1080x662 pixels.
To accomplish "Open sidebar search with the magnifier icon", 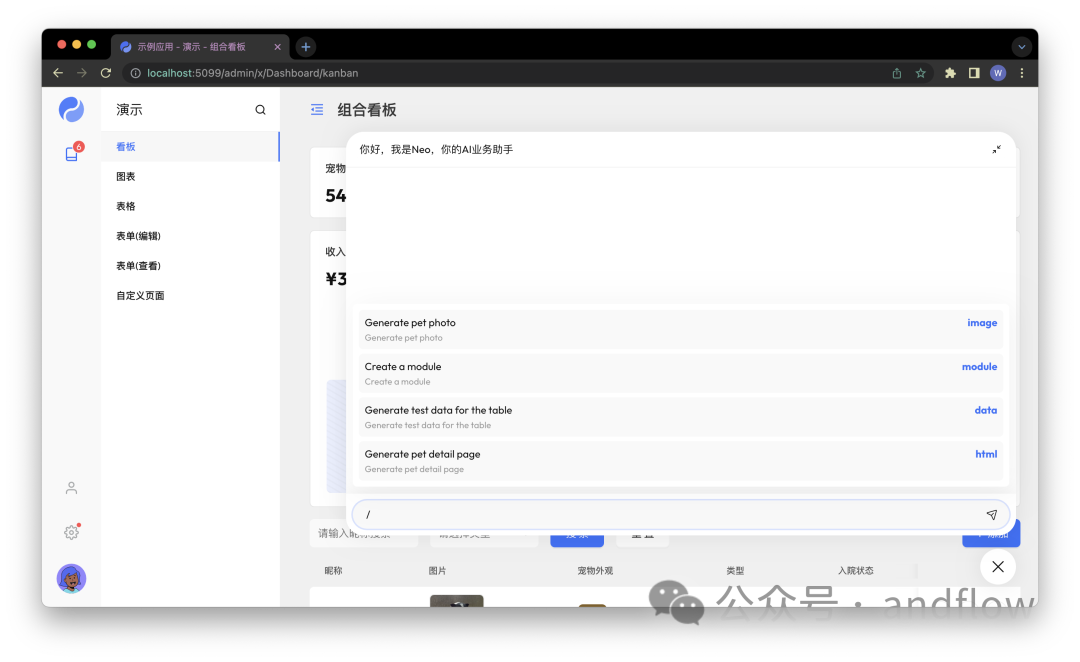I will tap(260, 109).
